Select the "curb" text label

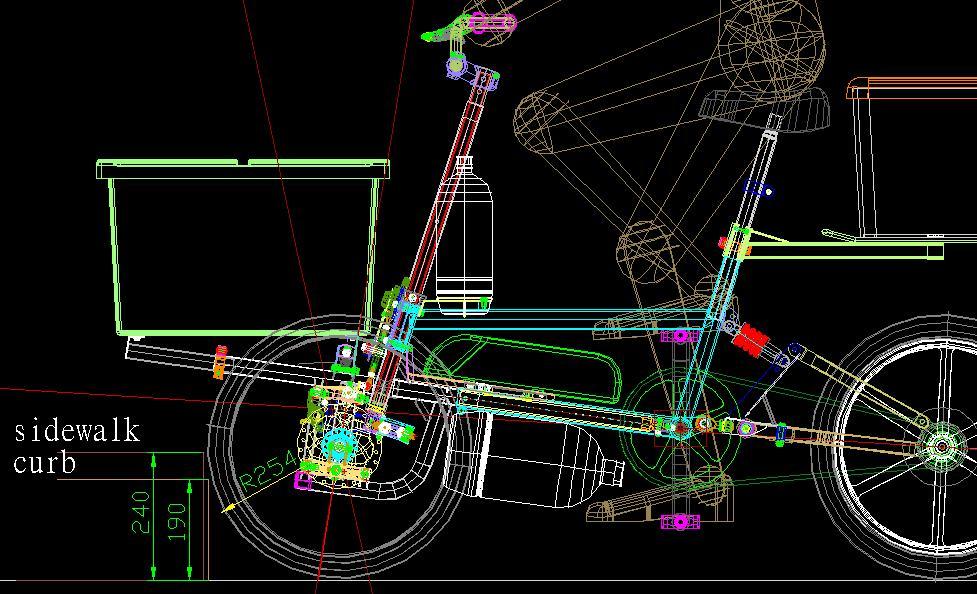pos(45,463)
